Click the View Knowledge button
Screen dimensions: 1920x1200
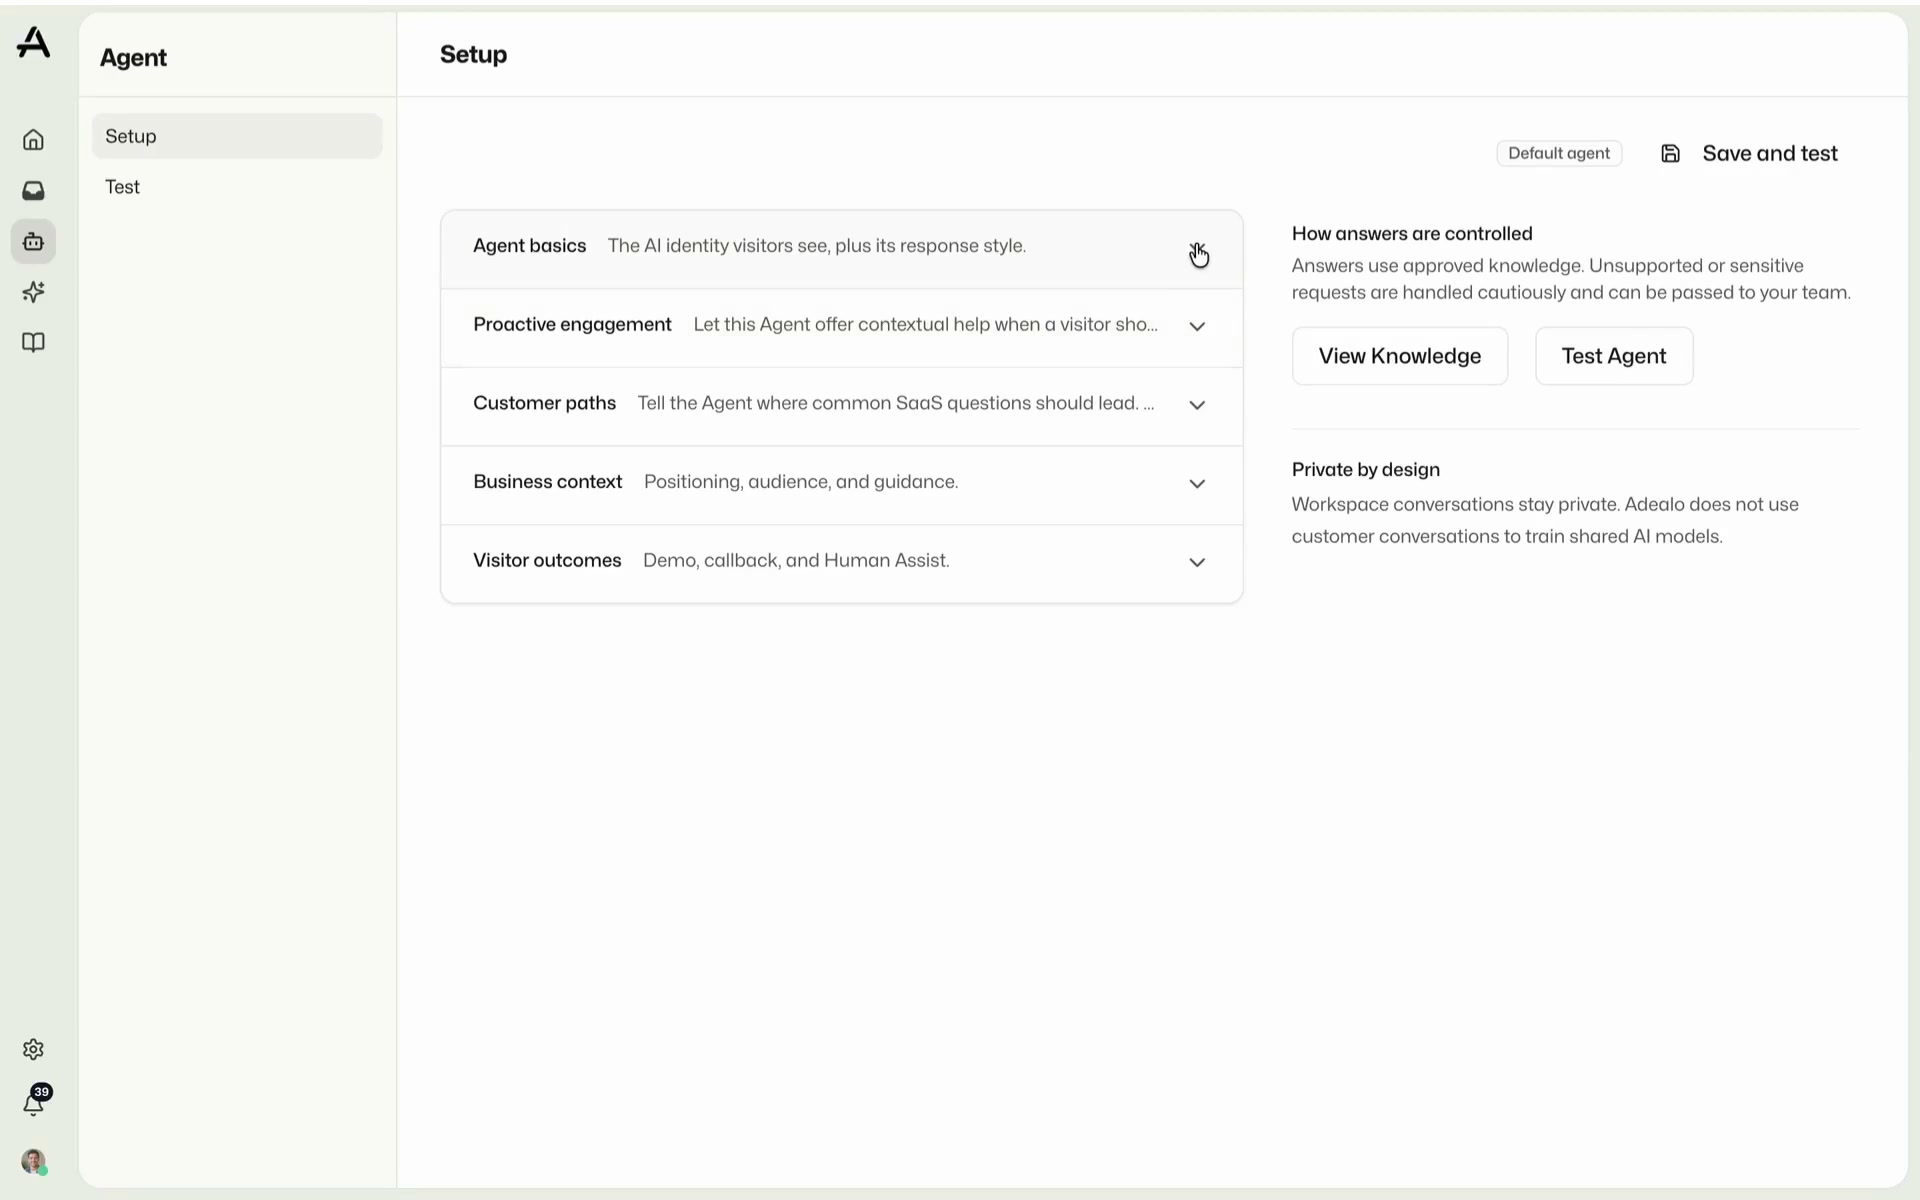click(x=1399, y=356)
